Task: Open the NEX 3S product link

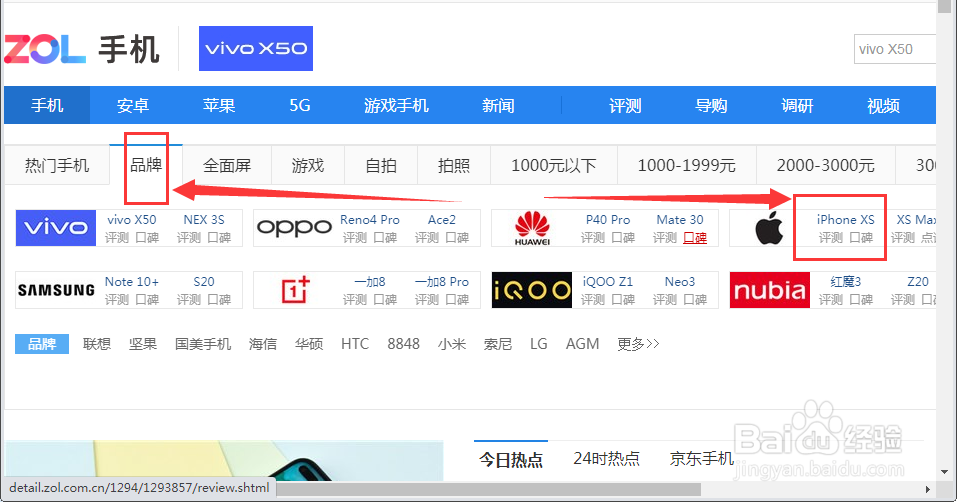Action: 204,220
